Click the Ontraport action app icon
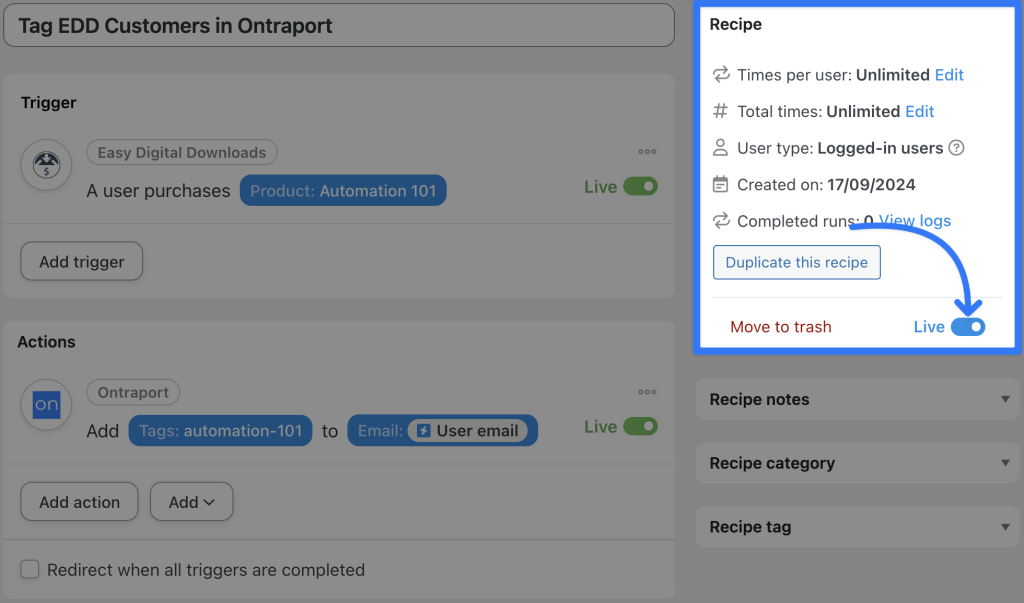The width and height of the screenshot is (1024, 603). (x=46, y=404)
